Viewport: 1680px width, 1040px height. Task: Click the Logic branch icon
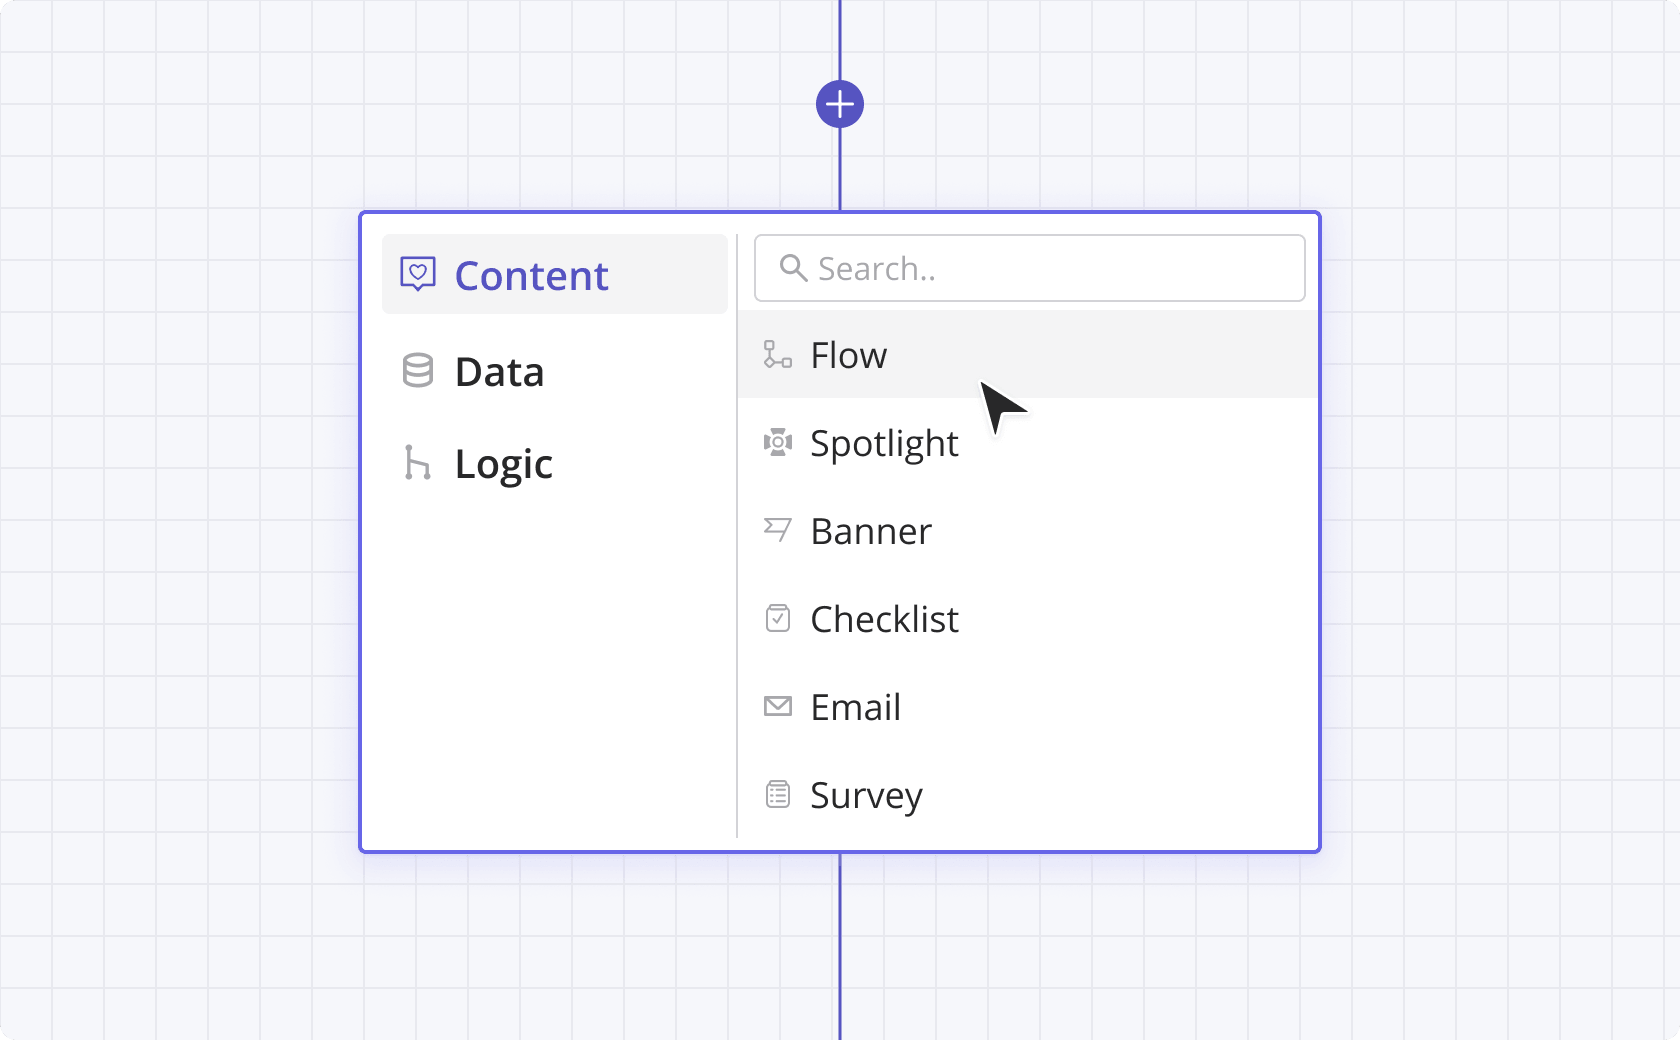(x=416, y=463)
